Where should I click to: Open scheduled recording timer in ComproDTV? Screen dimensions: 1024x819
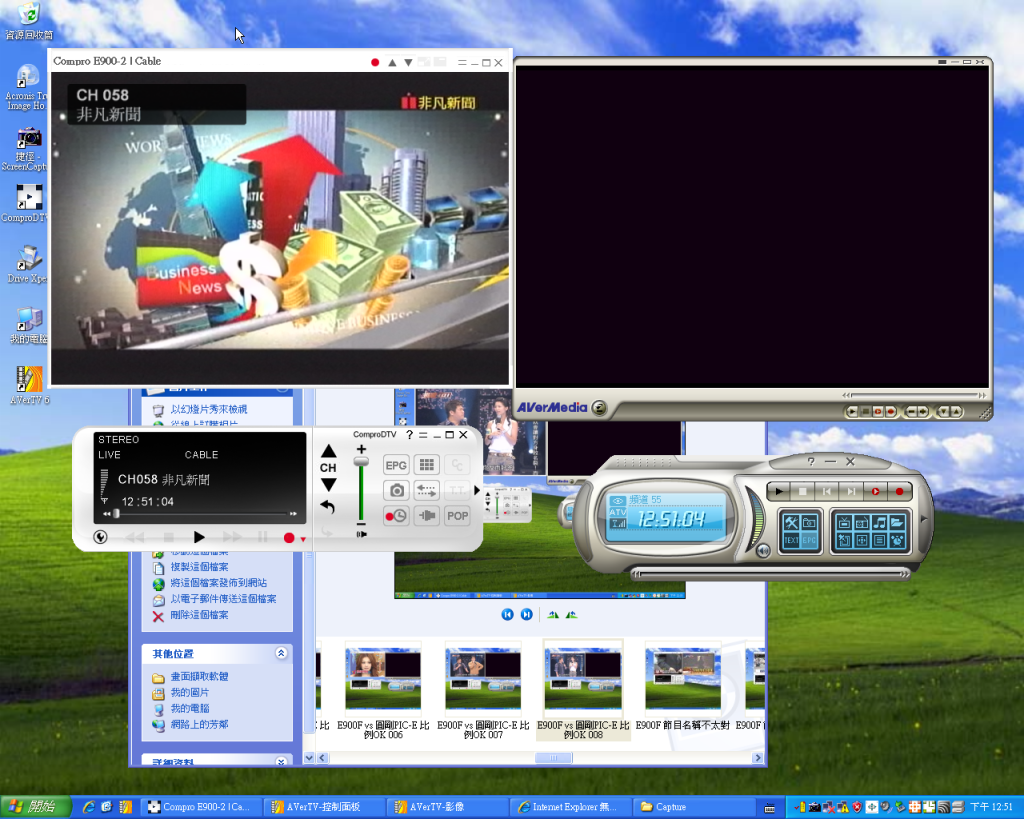click(396, 516)
